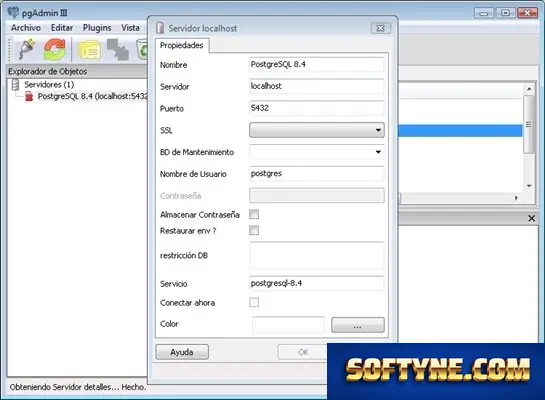Open color picker with the … button
This screenshot has width=545, height=400.
click(x=358, y=325)
